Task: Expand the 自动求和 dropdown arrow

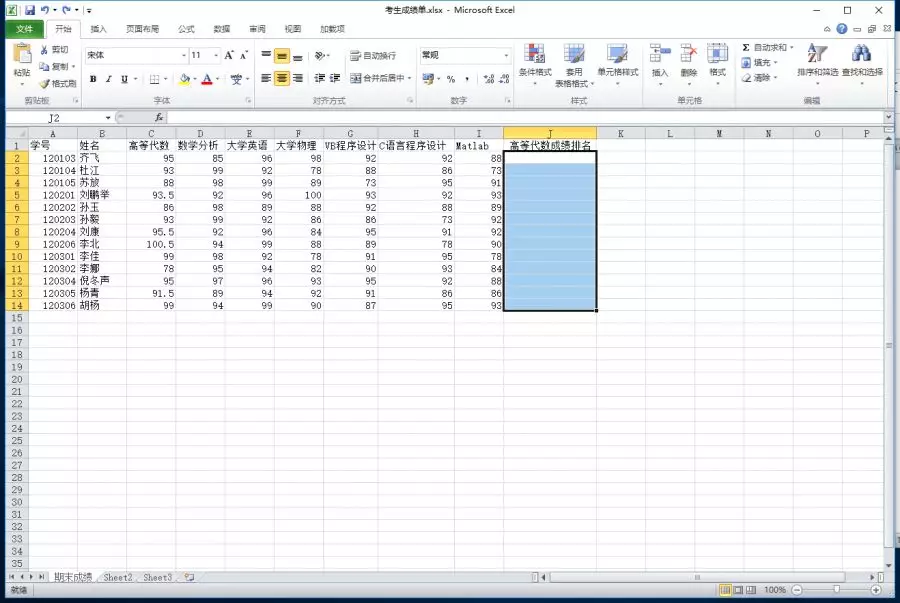Action: 792,48
